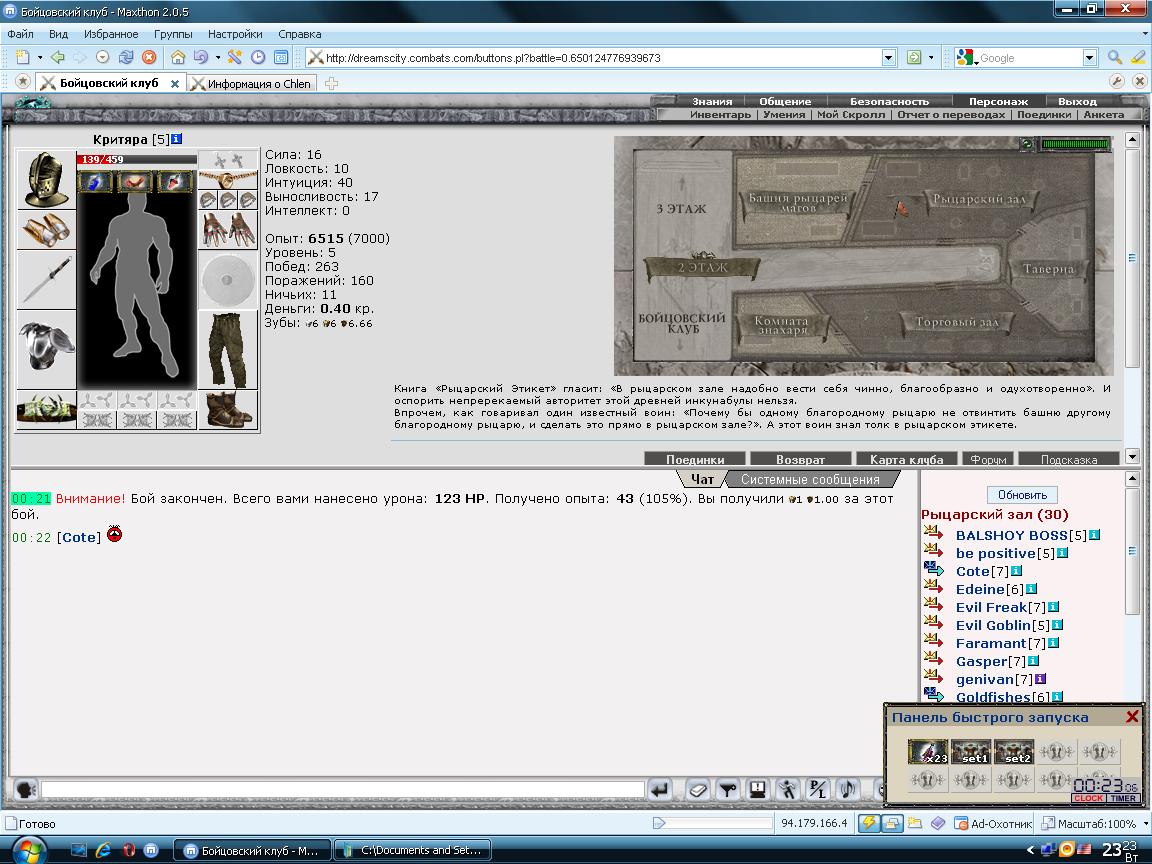The height and width of the screenshot is (864, 1152).
Task: Click the chat message input field
Action: (x=342, y=790)
